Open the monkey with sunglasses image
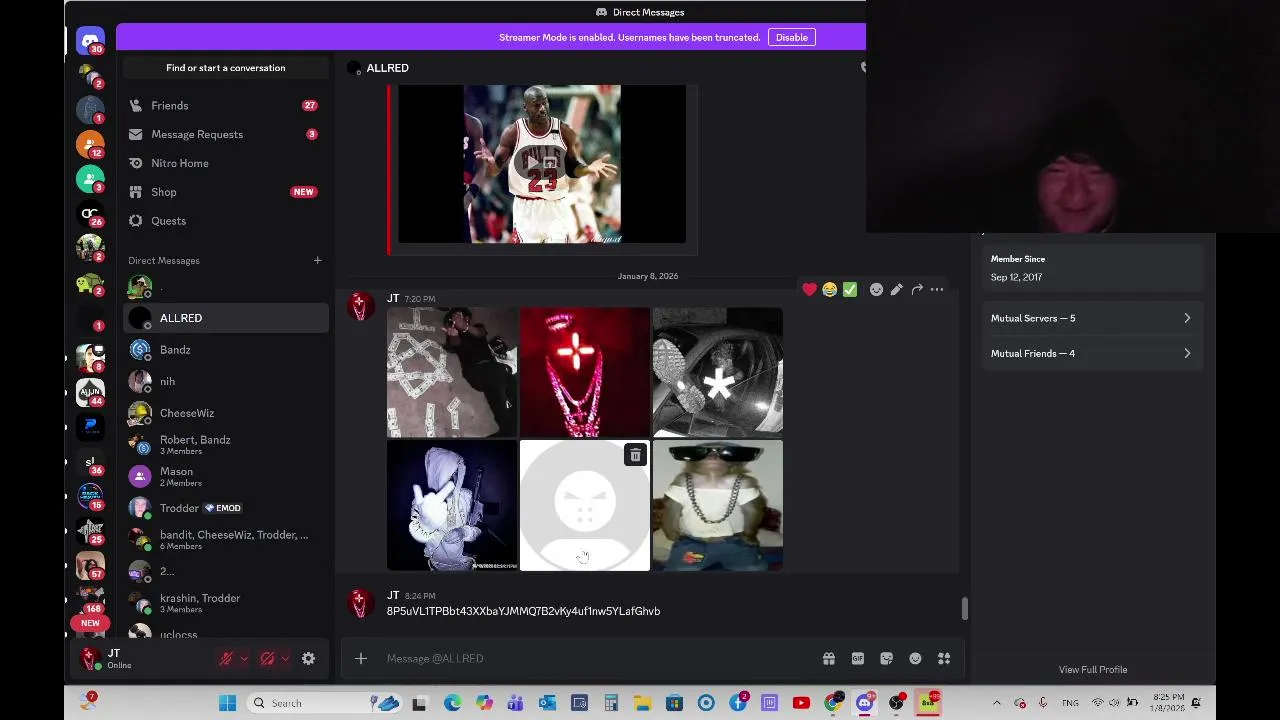The height and width of the screenshot is (720, 1280). point(718,505)
